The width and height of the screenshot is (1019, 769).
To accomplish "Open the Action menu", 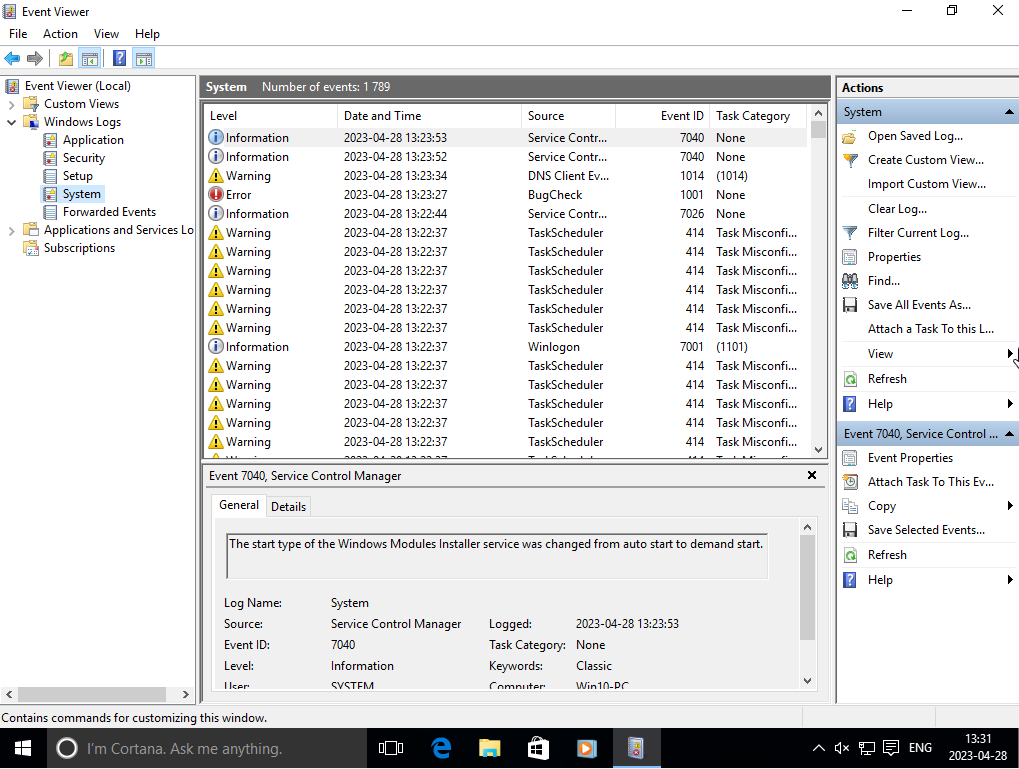I will 60,34.
